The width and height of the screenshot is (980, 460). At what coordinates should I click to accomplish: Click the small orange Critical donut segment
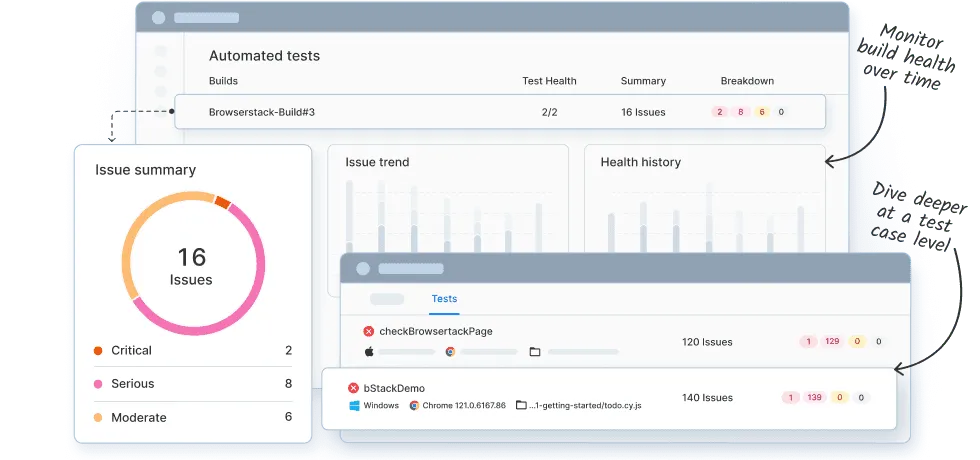click(222, 201)
